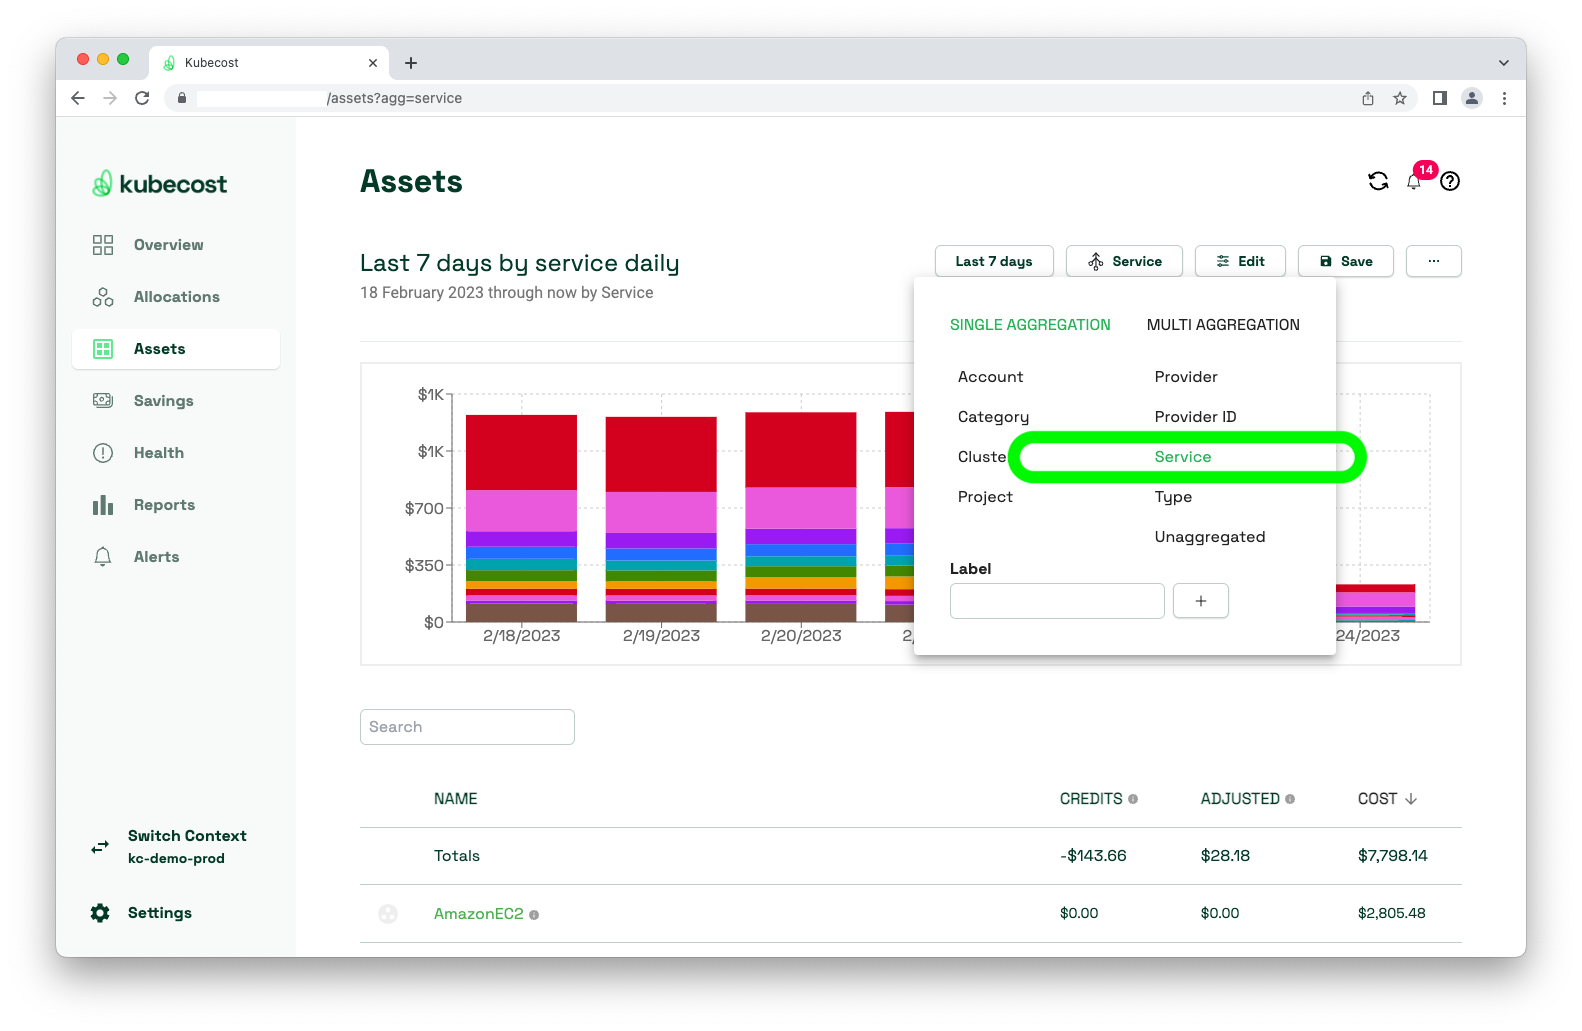Click the browser forward arrow

click(110, 98)
